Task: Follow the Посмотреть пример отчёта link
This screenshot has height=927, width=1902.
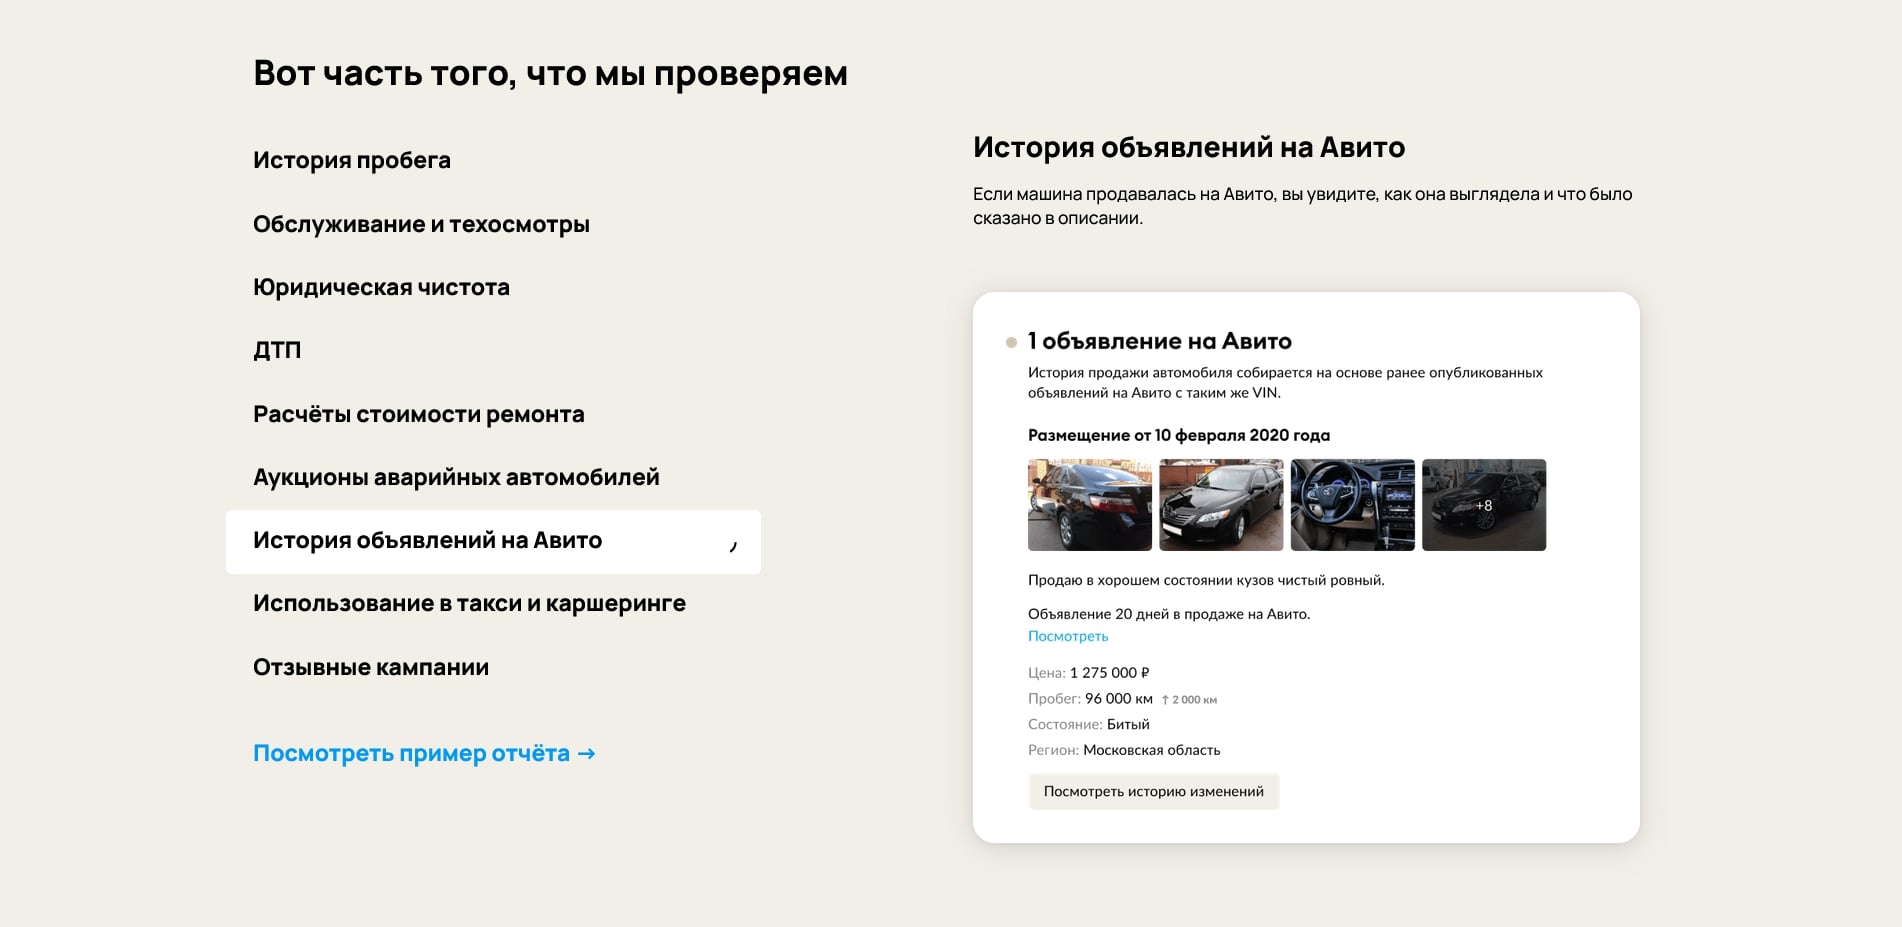Action: (424, 753)
